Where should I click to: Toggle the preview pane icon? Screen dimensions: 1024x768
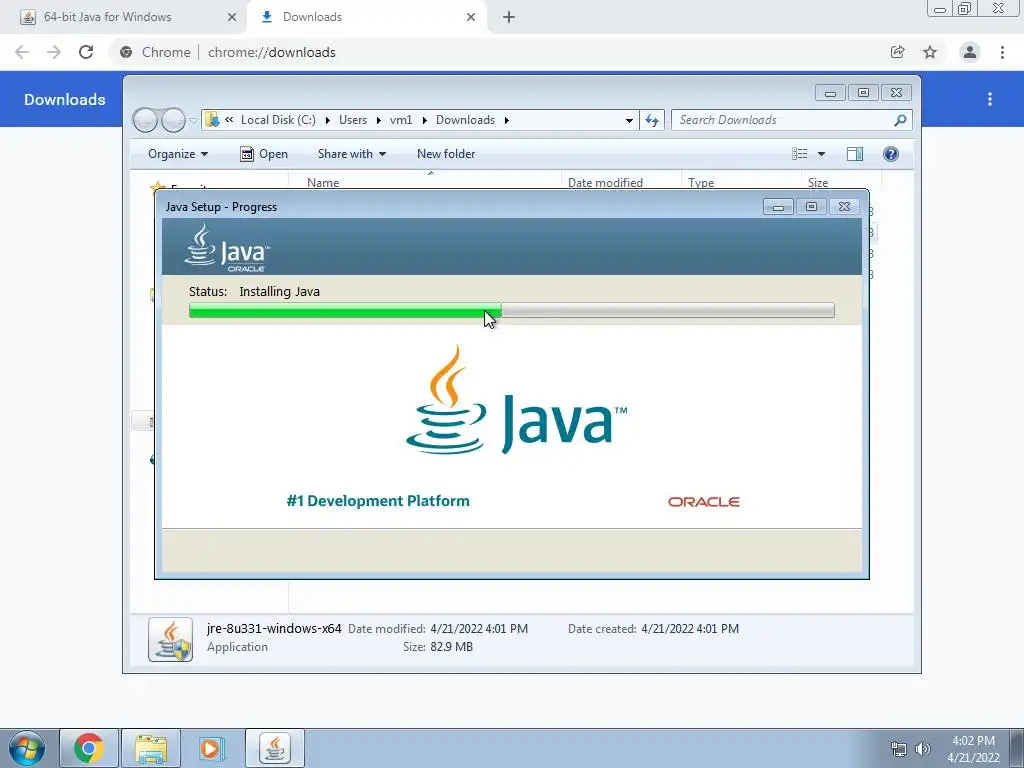click(855, 154)
